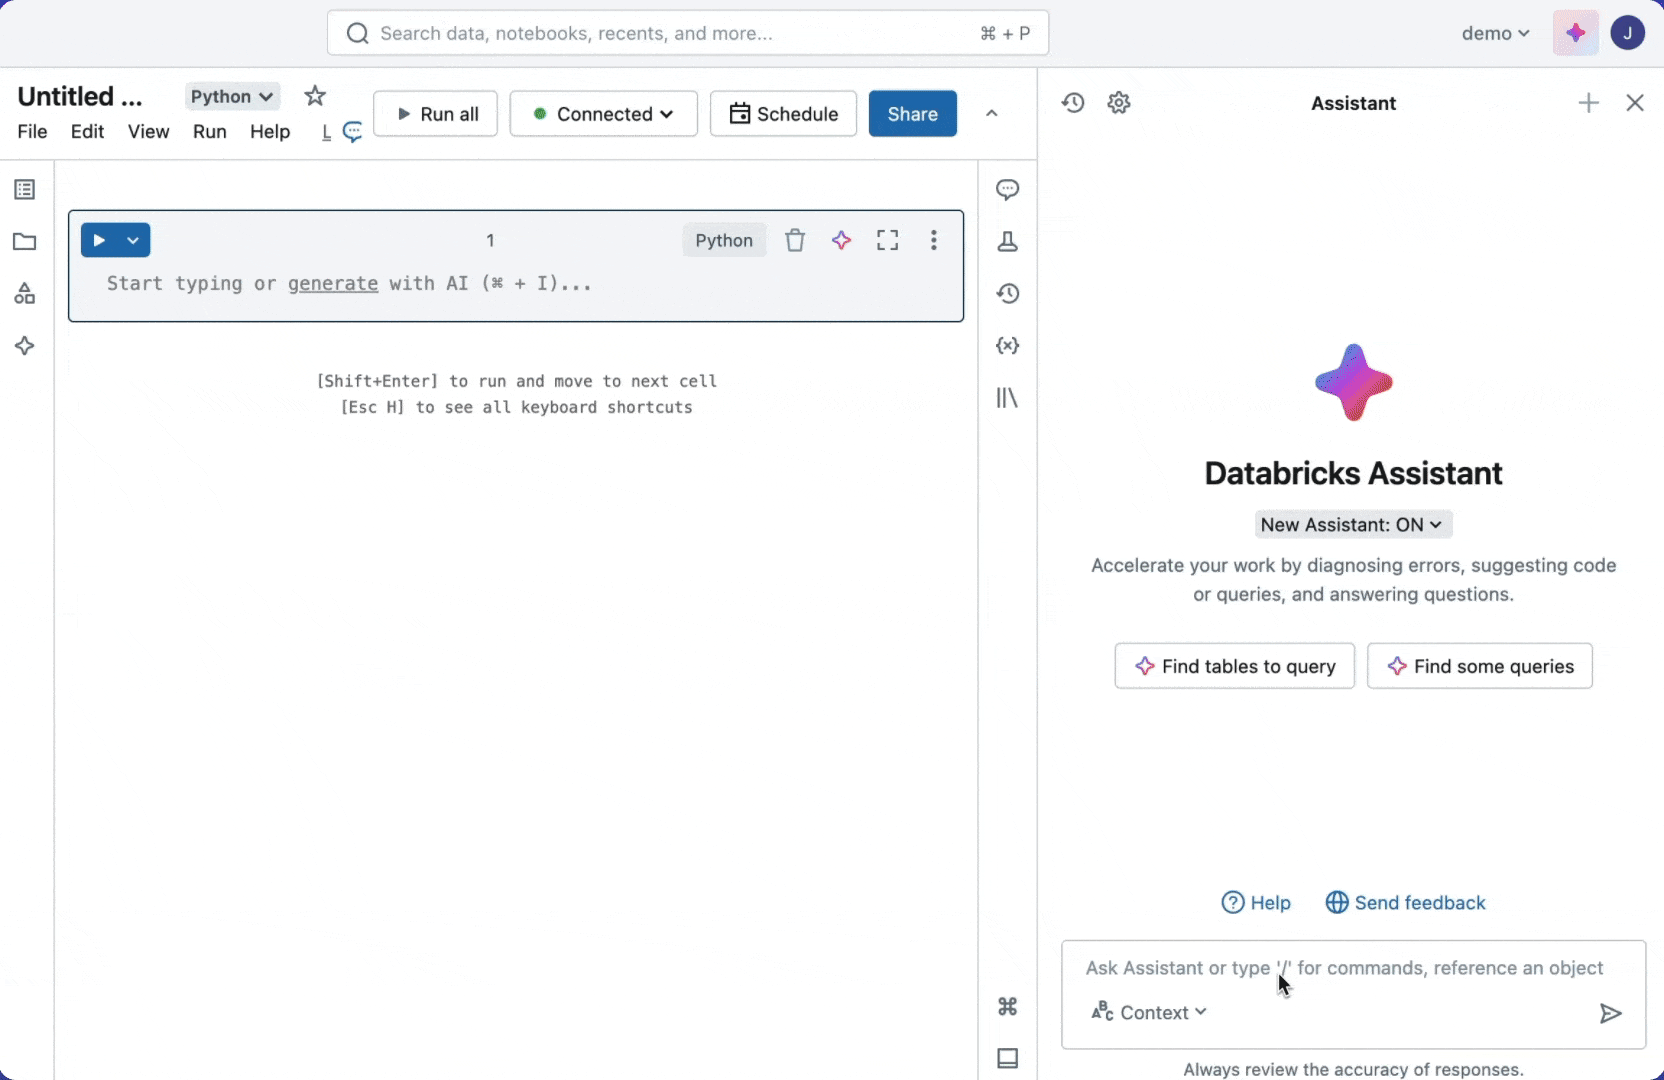Viewport: 1664px width, 1080px height.
Task: Click the Run all button
Action: (435, 114)
